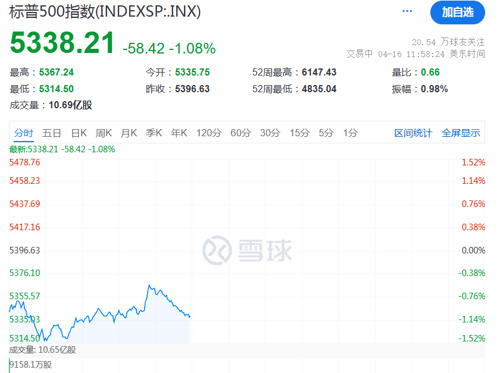
Task: Select the 日K chart tab
Action: point(79,133)
